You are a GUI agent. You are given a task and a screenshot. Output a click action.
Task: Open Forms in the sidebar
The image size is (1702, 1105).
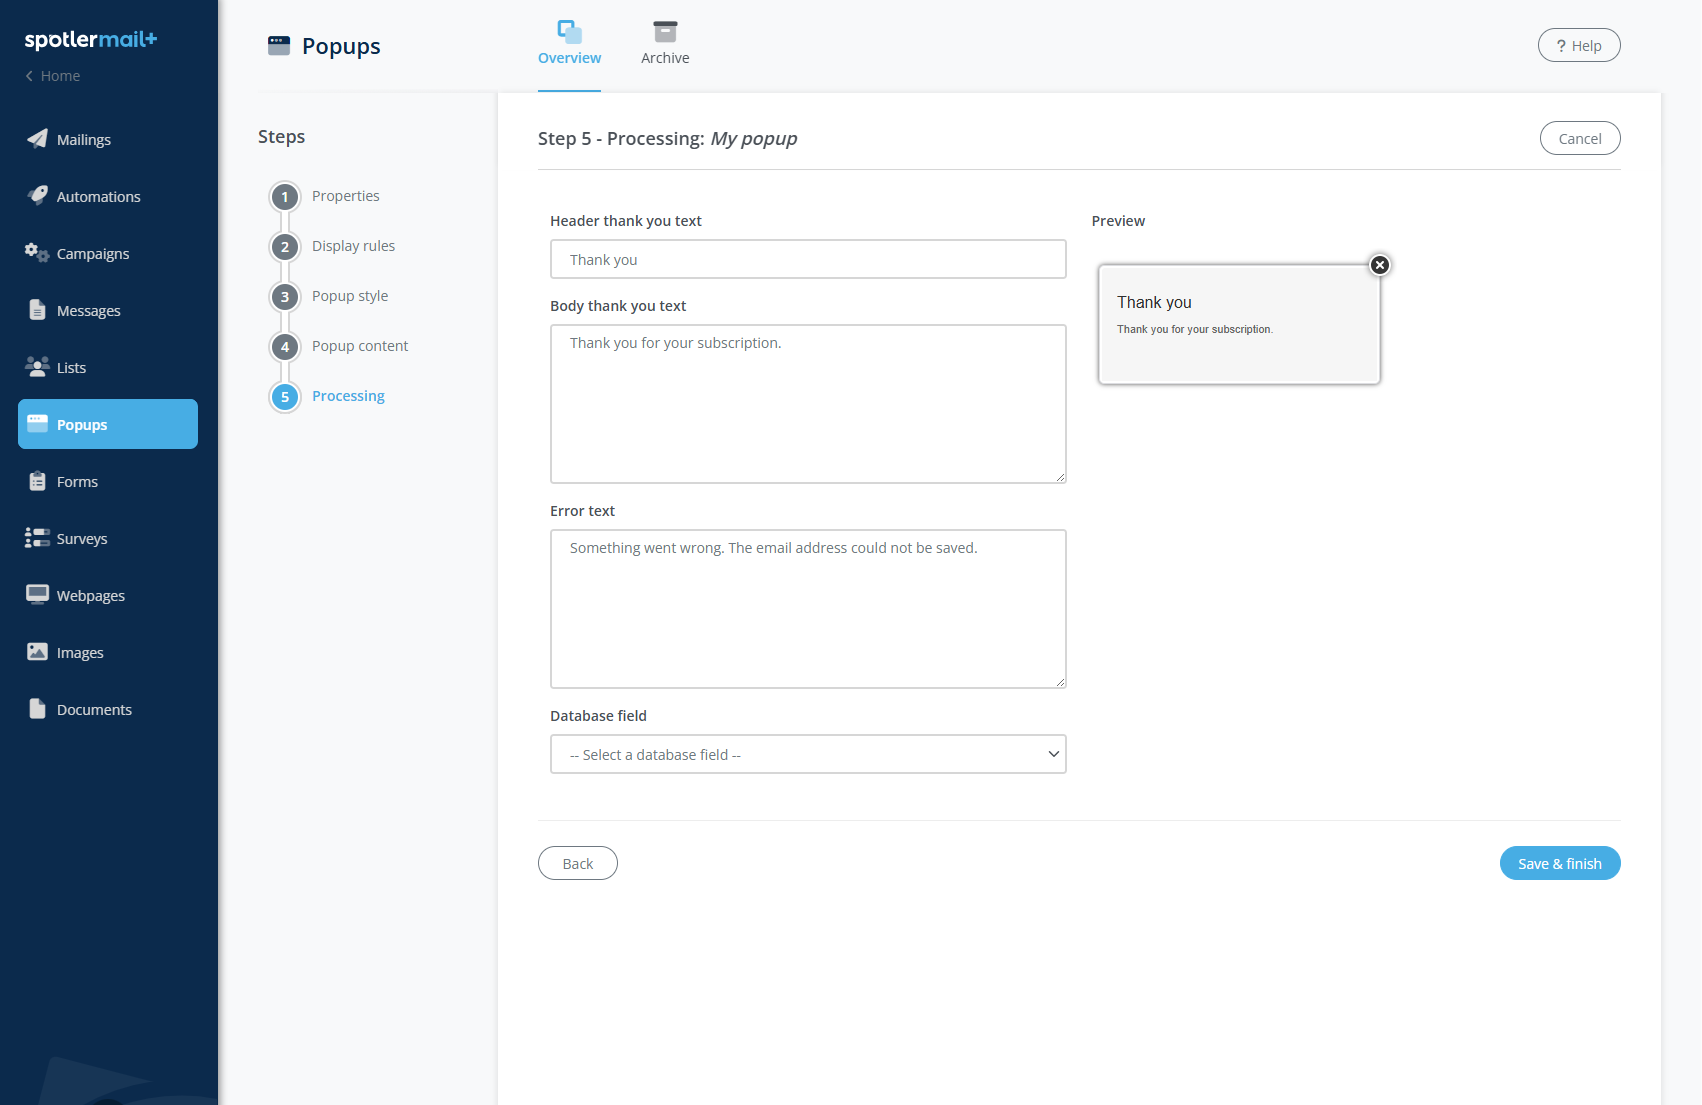point(108,481)
